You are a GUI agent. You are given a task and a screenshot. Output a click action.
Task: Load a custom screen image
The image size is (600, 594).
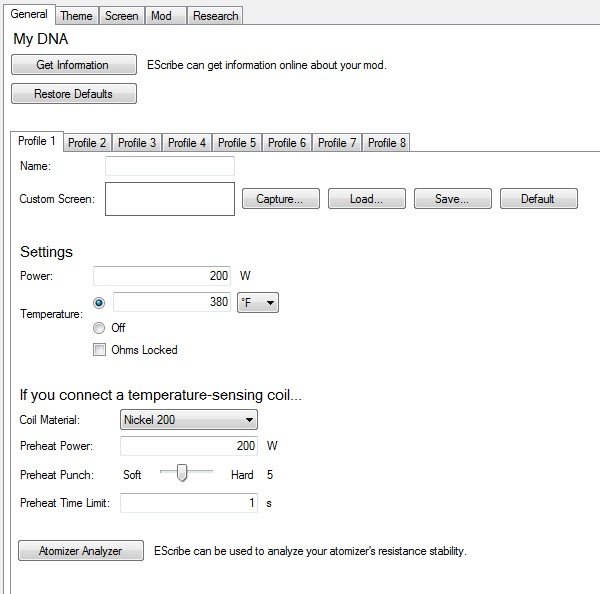click(x=367, y=199)
